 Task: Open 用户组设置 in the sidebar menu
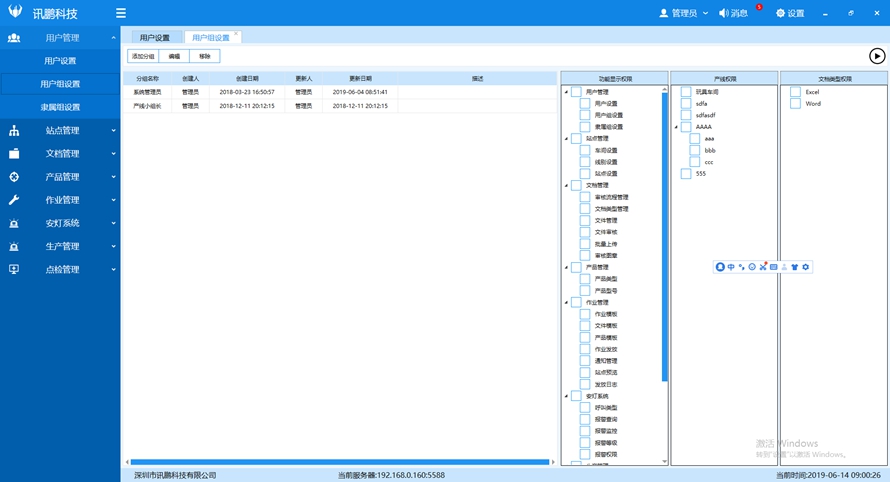pos(60,84)
